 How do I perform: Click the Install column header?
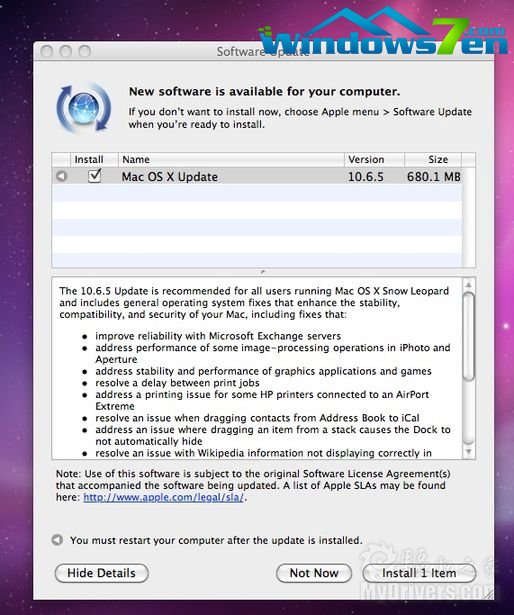(94, 160)
